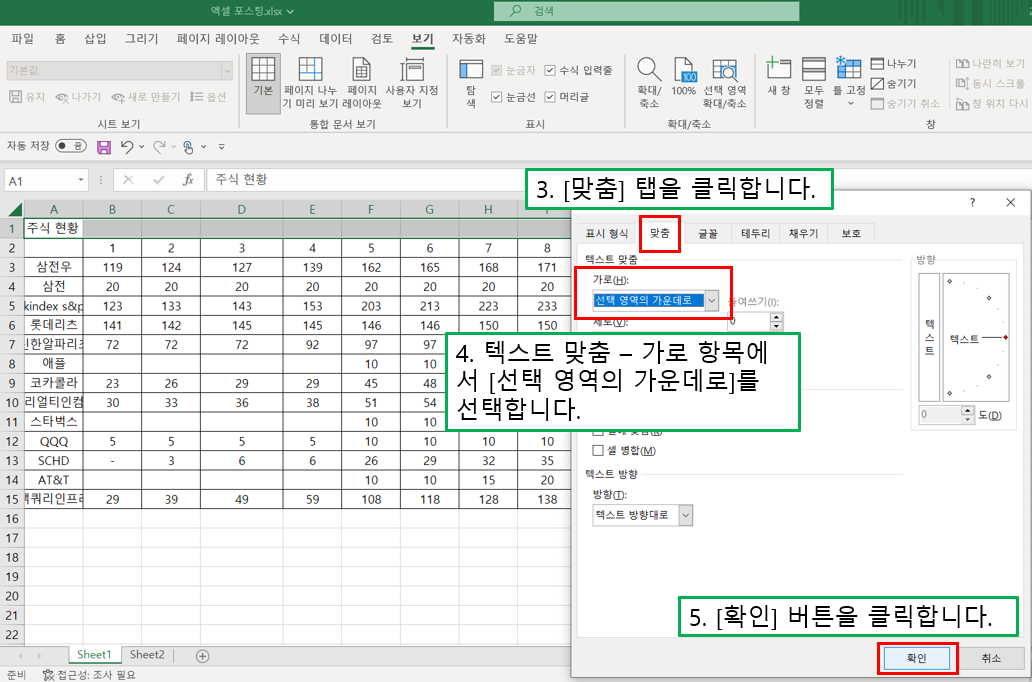Viewport: 1032px width, 682px height.
Task: Click the vertical 텍스트 orientation box
Action: [929, 337]
